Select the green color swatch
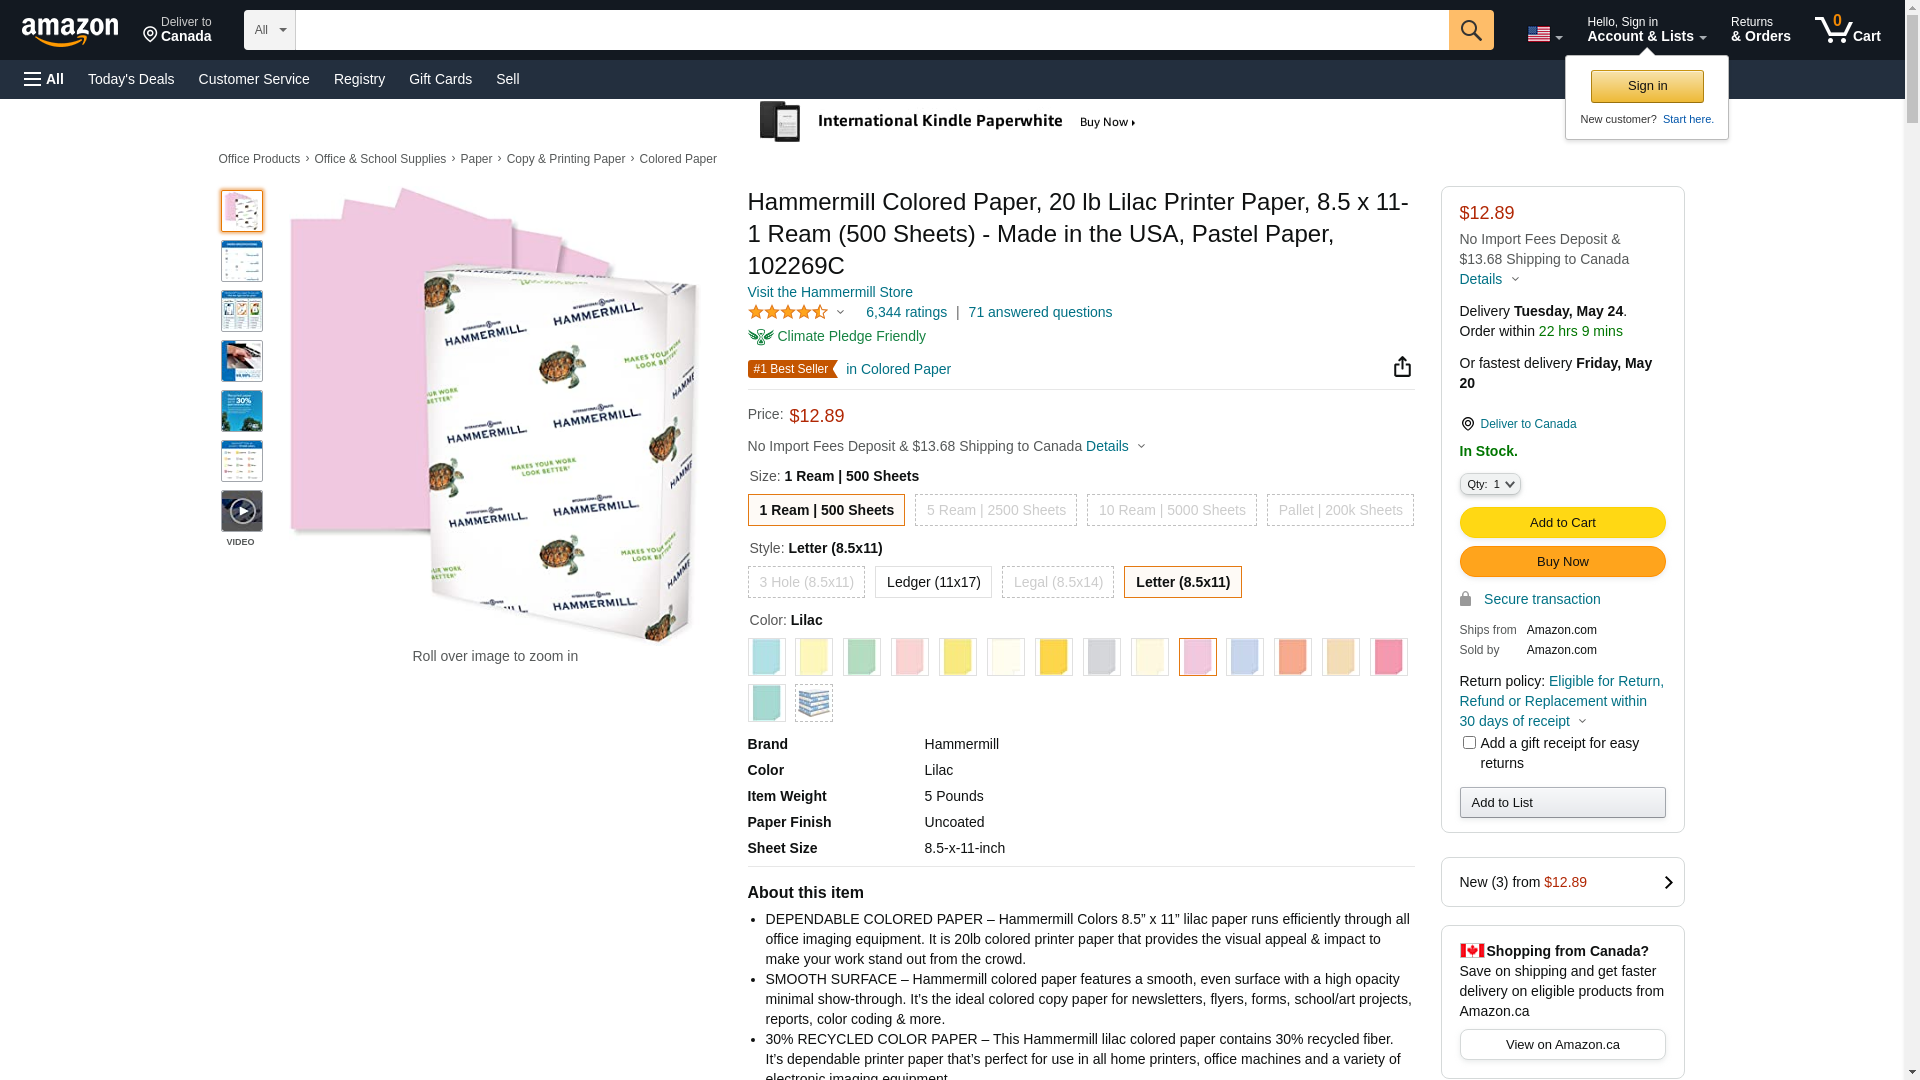The image size is (1920, 1080). click(862, 657)
